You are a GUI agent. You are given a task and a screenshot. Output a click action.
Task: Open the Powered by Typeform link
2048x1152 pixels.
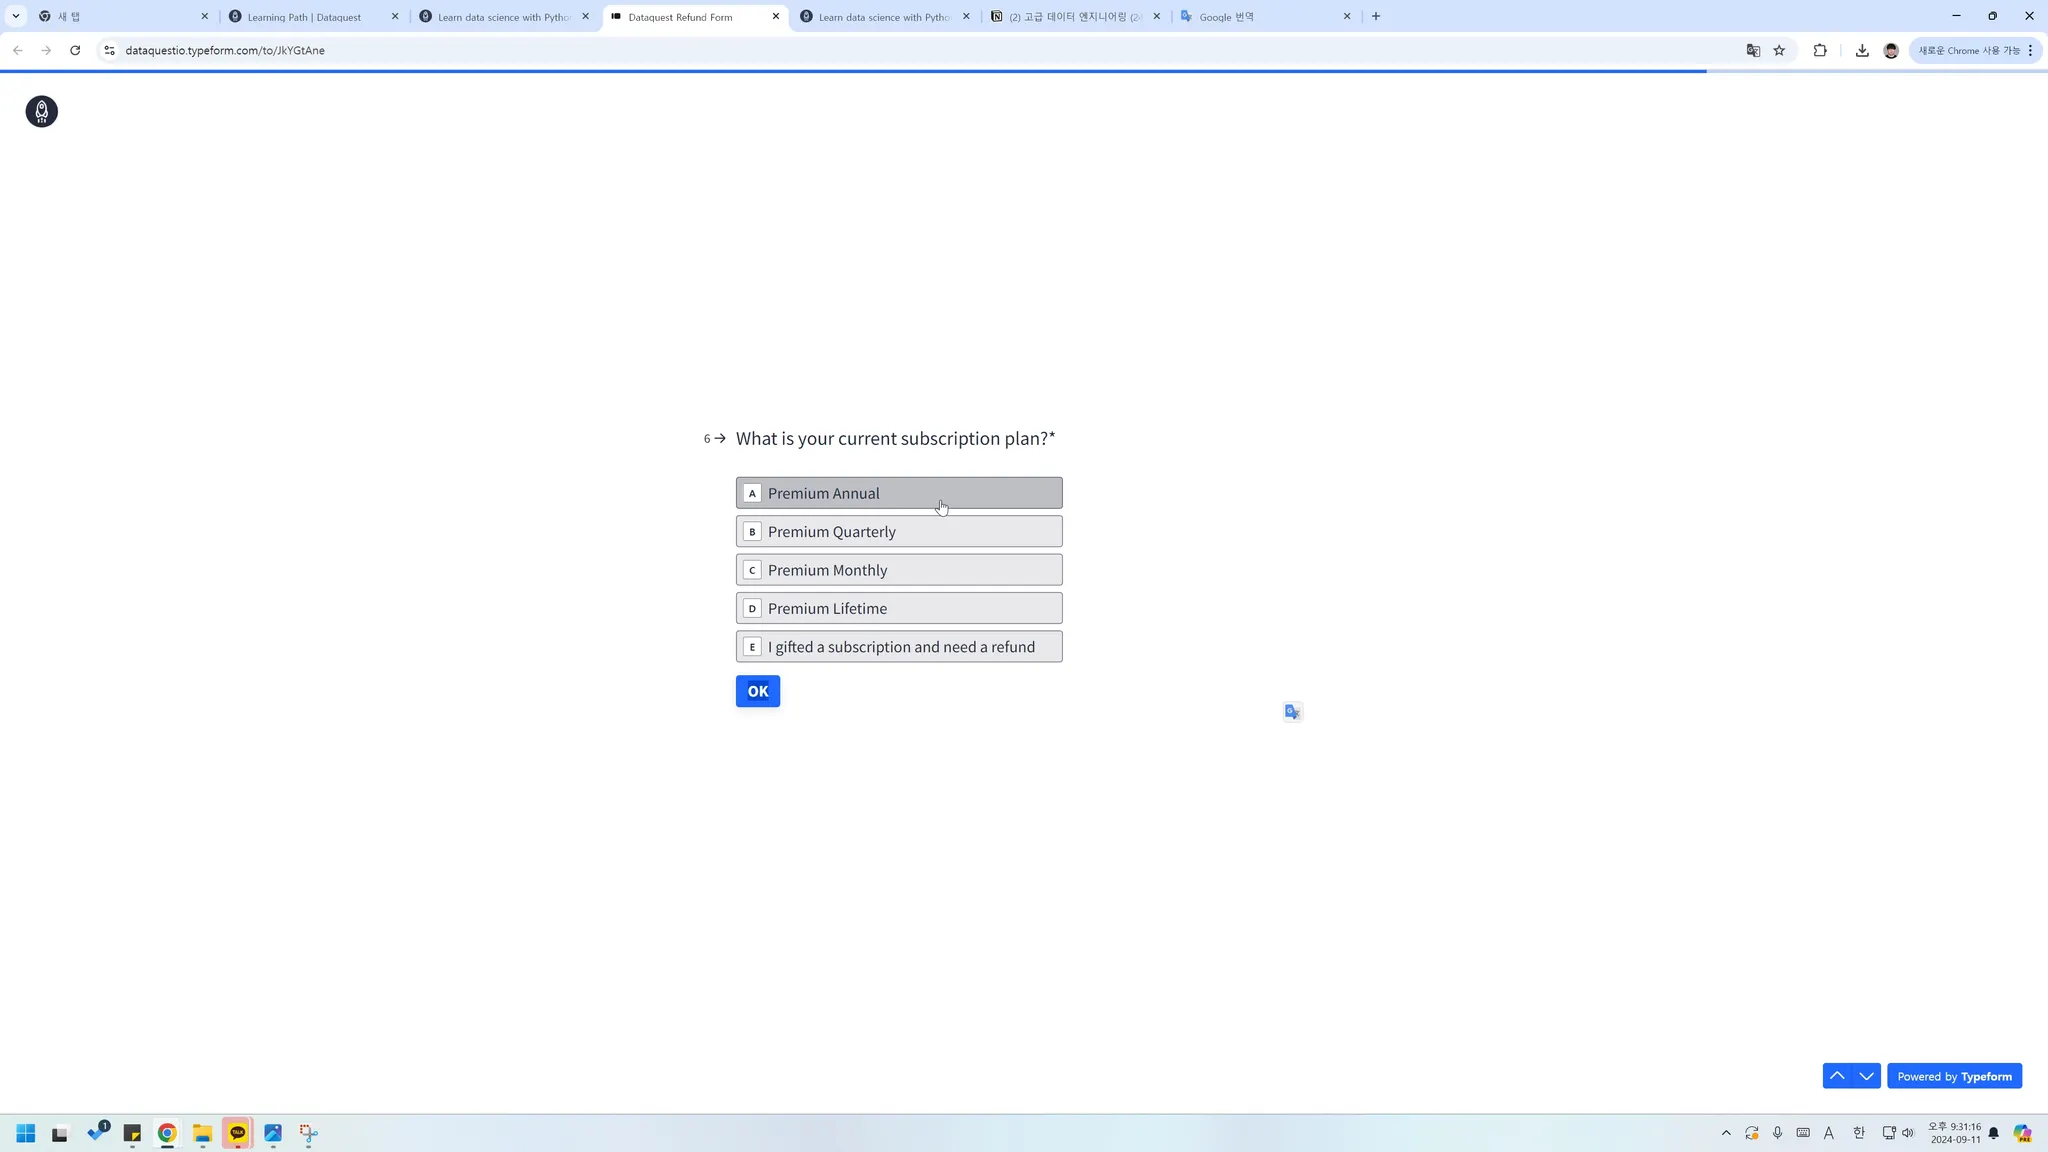tap(1954, 1076)
